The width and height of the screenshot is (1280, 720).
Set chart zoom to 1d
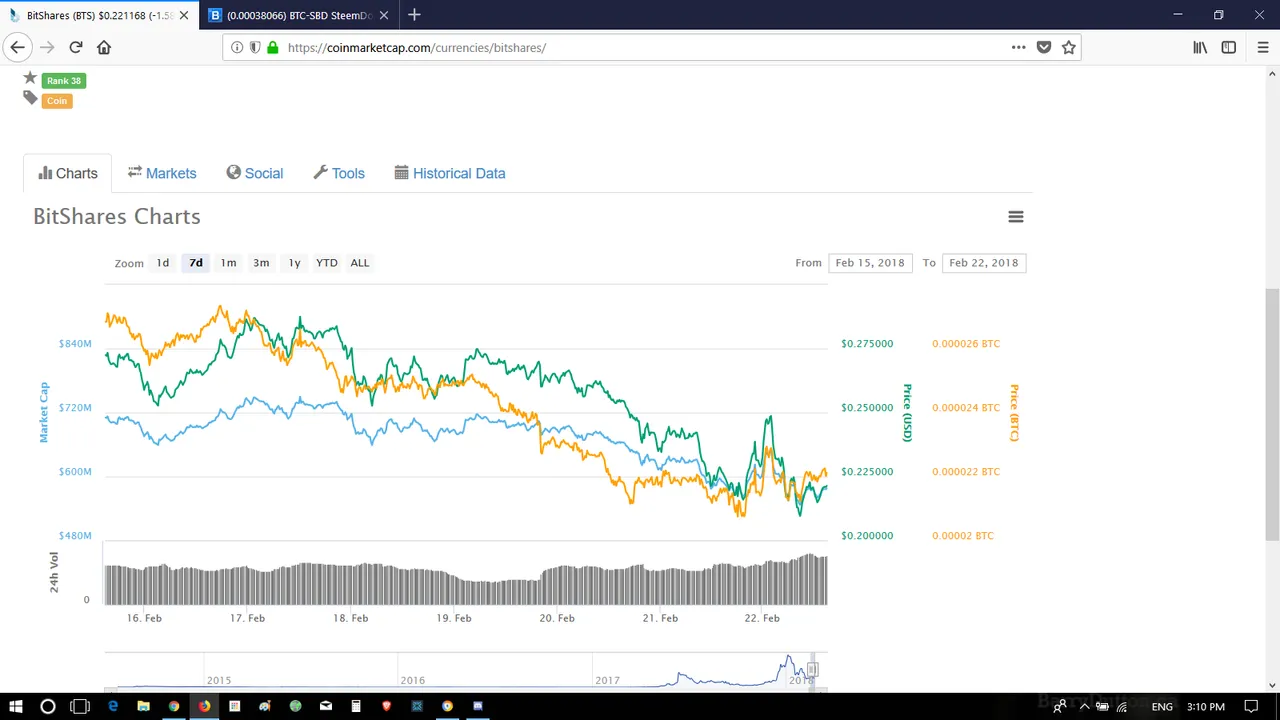coord(163,263)
